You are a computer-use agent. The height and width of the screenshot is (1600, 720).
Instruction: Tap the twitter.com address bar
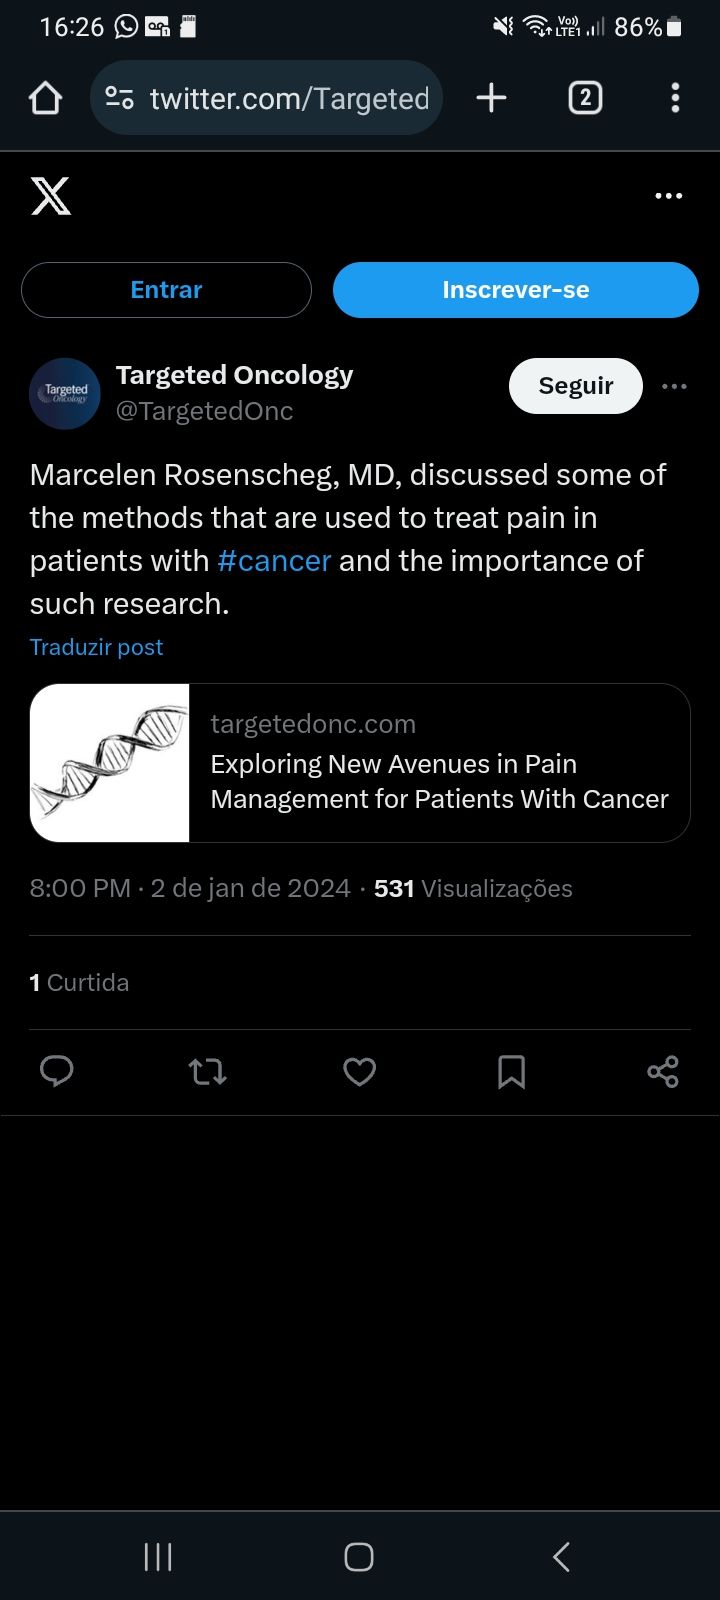(288, 98)
